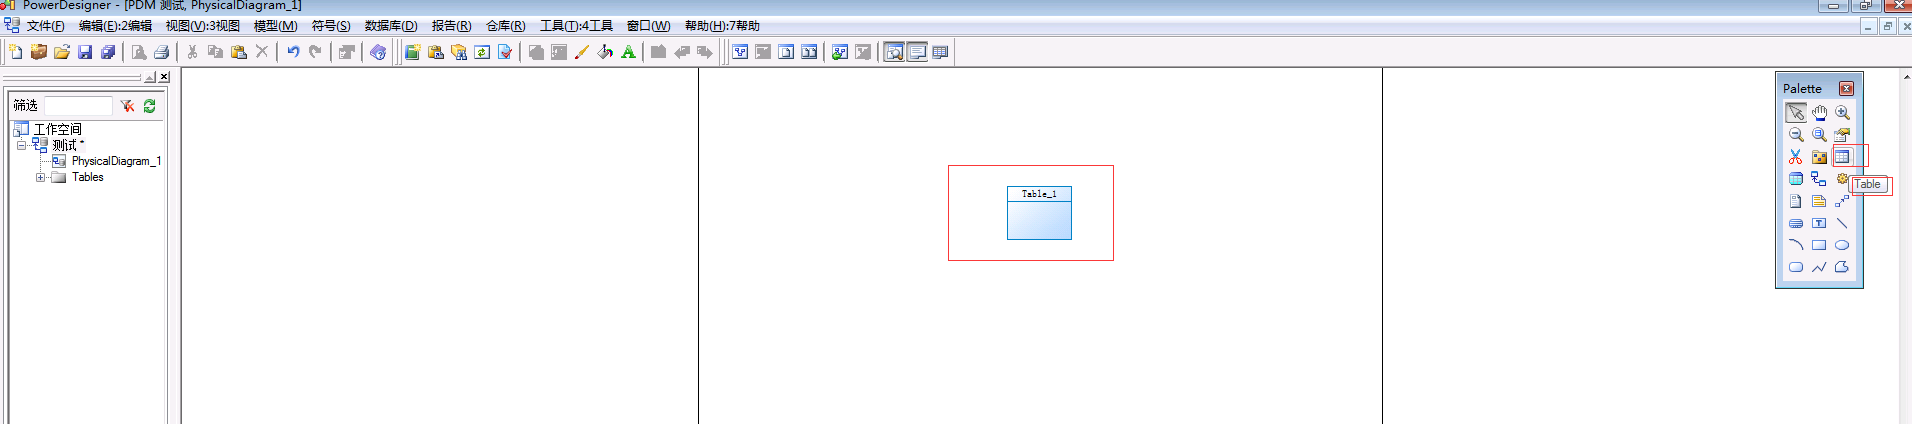Select the Delete scissors tool in Palette
The image size is (1912, 424).
pyautogui.click(x=1796, y=157)
